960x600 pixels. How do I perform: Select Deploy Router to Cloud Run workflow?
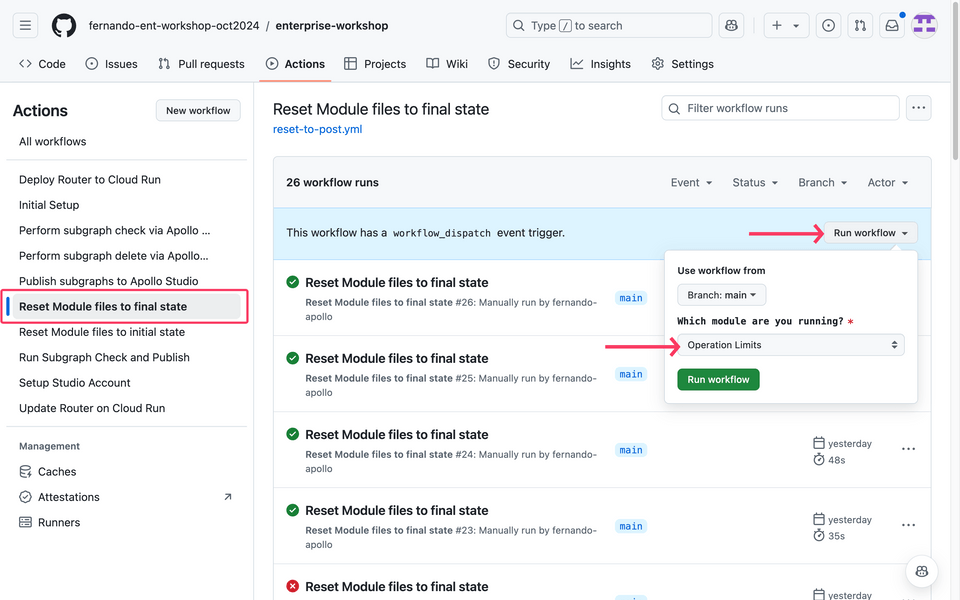pos(90,179)
